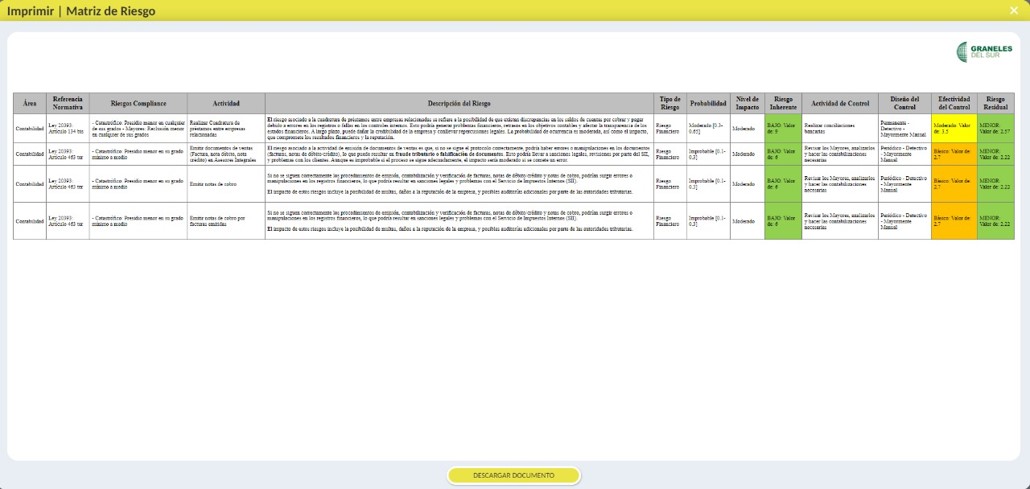Click the Nivel de Impacto column header

pyautogui.click(x=747, y=104)
